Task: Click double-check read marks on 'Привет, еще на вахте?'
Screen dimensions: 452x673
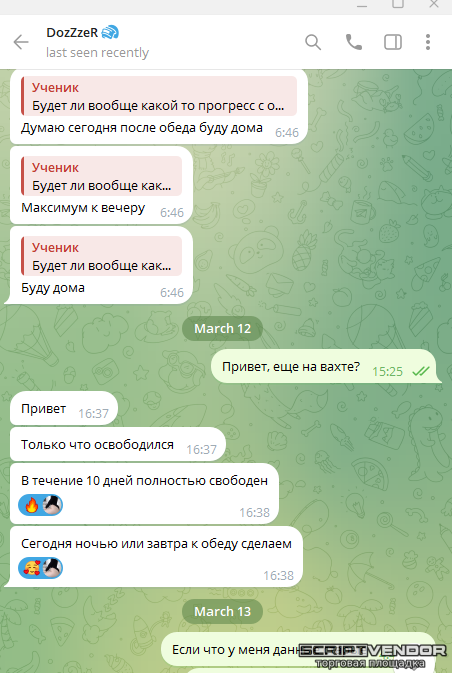Action: (420, 371)
